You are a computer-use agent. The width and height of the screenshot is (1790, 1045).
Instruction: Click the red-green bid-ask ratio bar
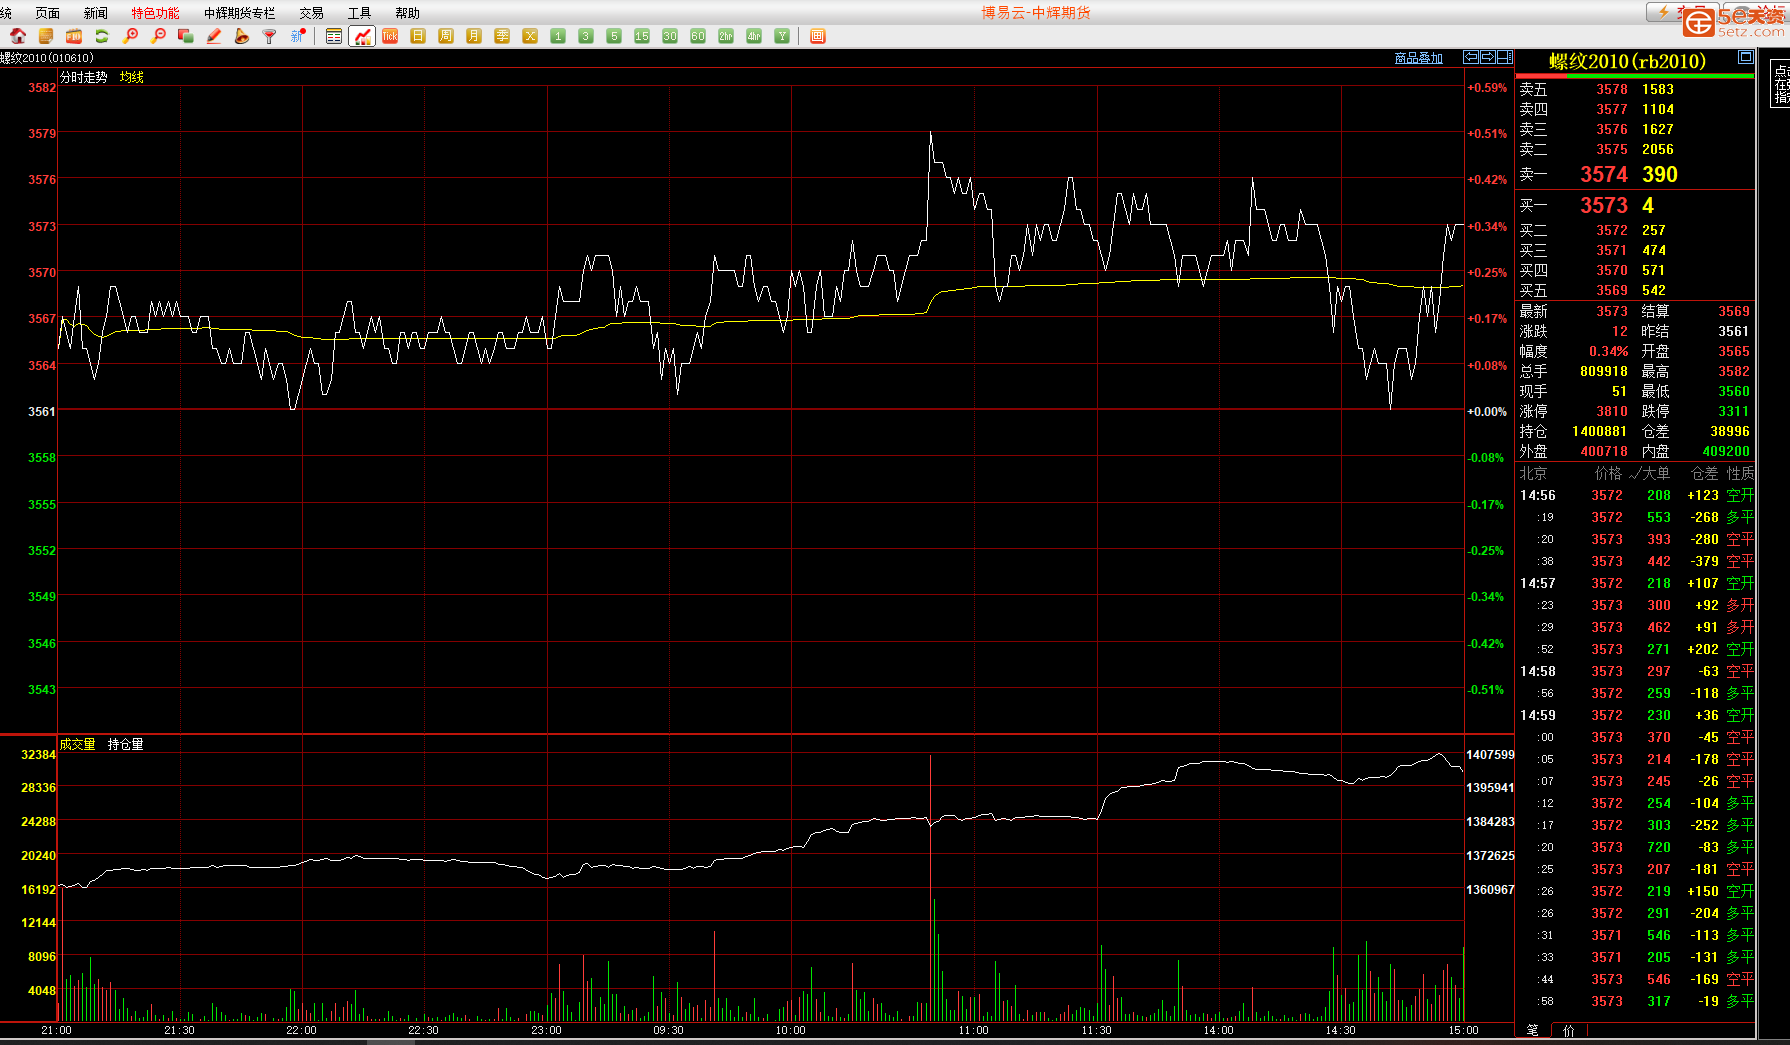coord(1635,76)
